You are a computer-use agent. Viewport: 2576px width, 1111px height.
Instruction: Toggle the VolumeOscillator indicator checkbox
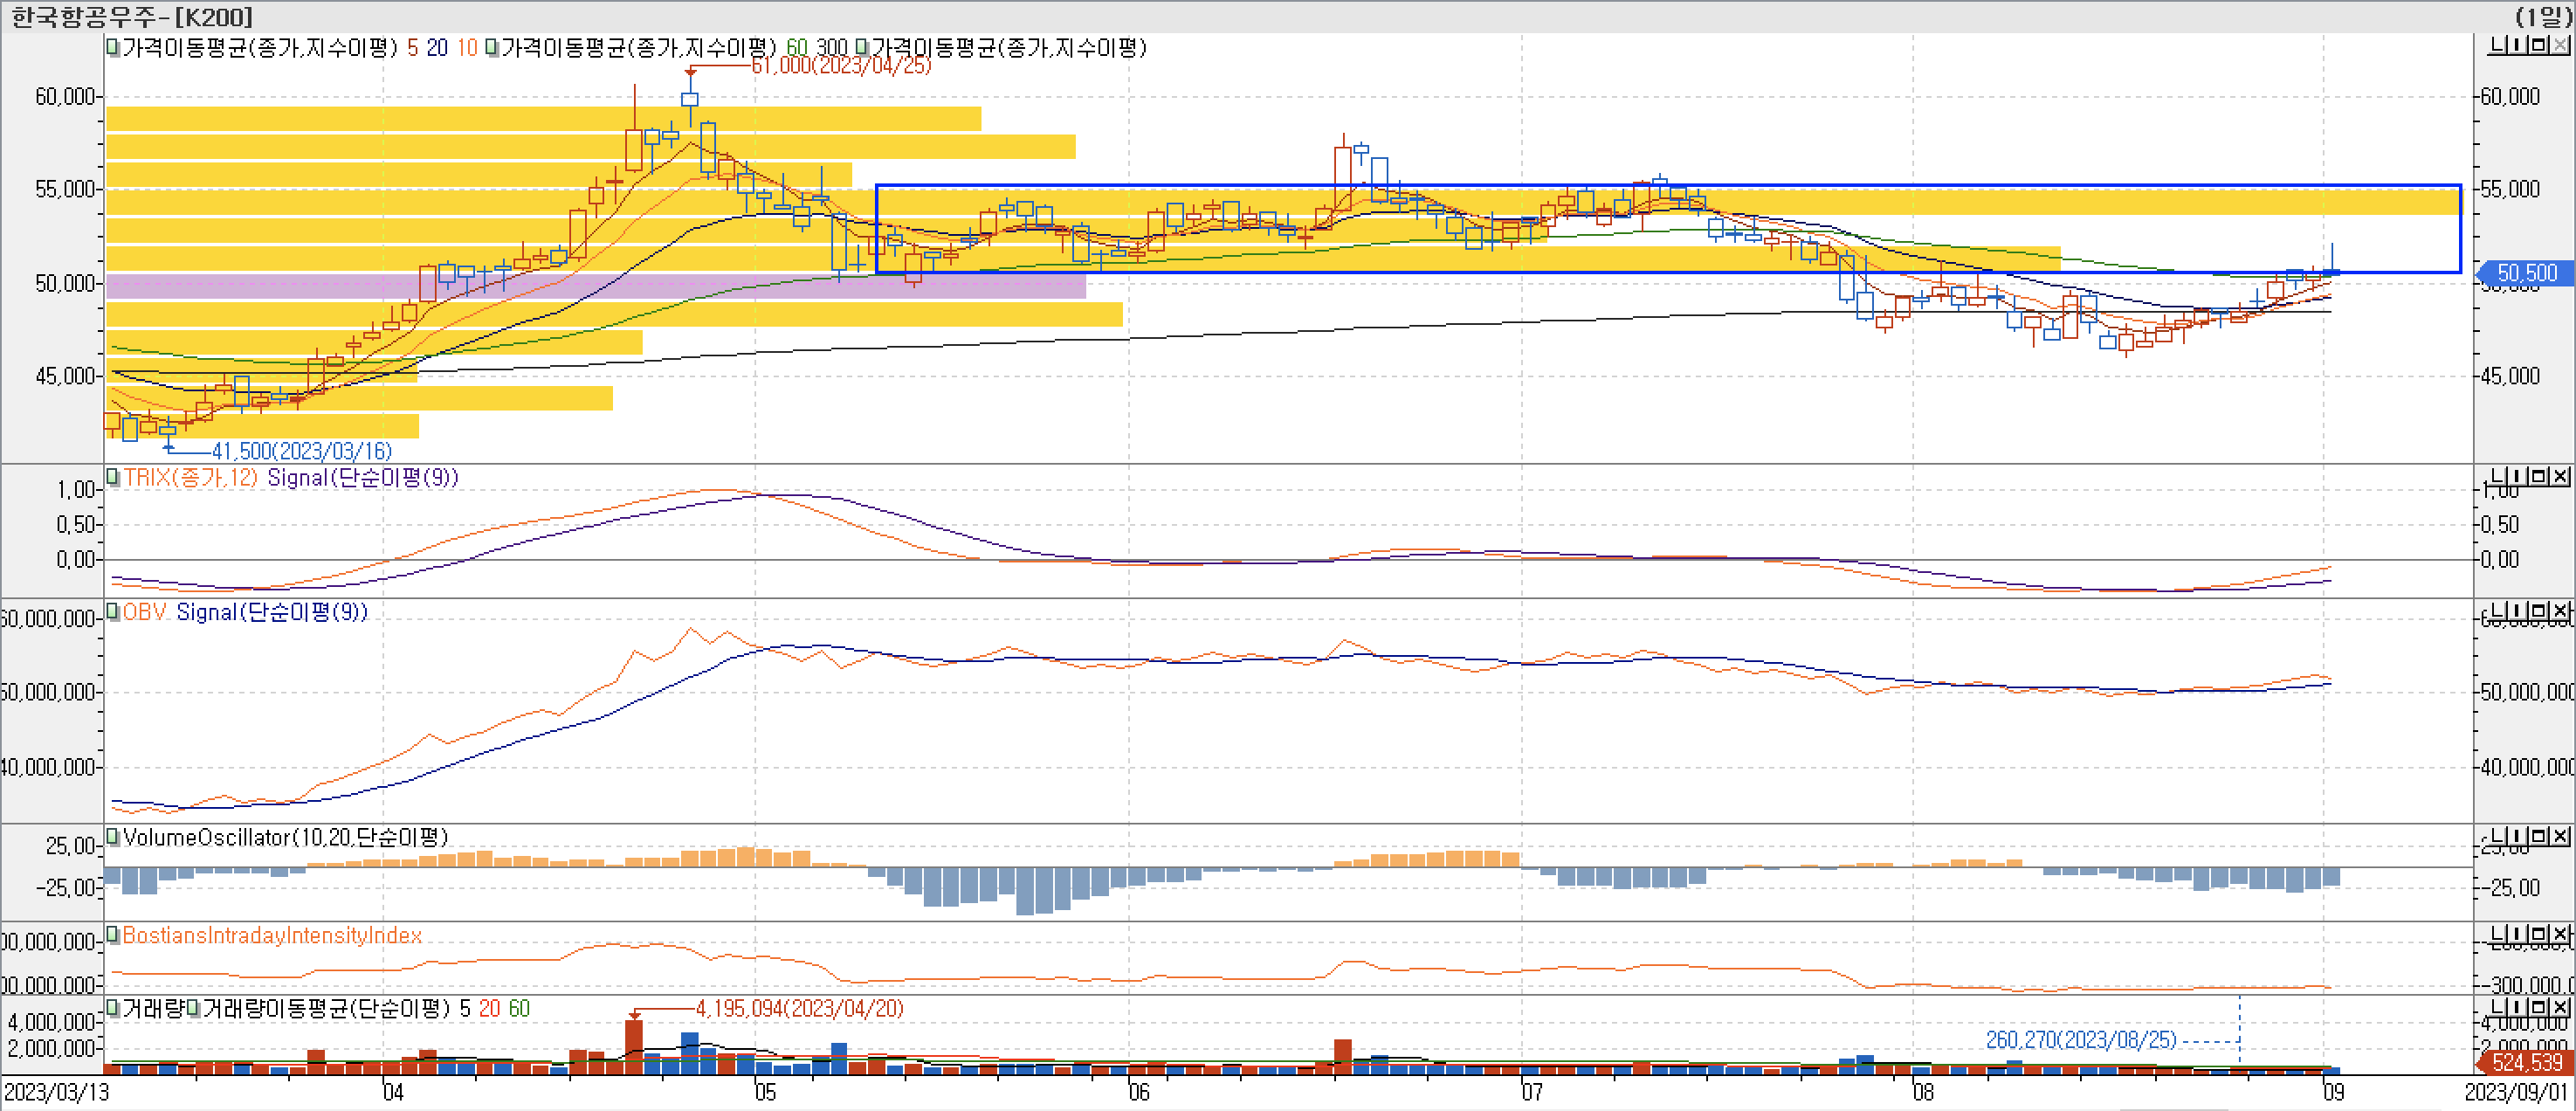click(113, 837)
